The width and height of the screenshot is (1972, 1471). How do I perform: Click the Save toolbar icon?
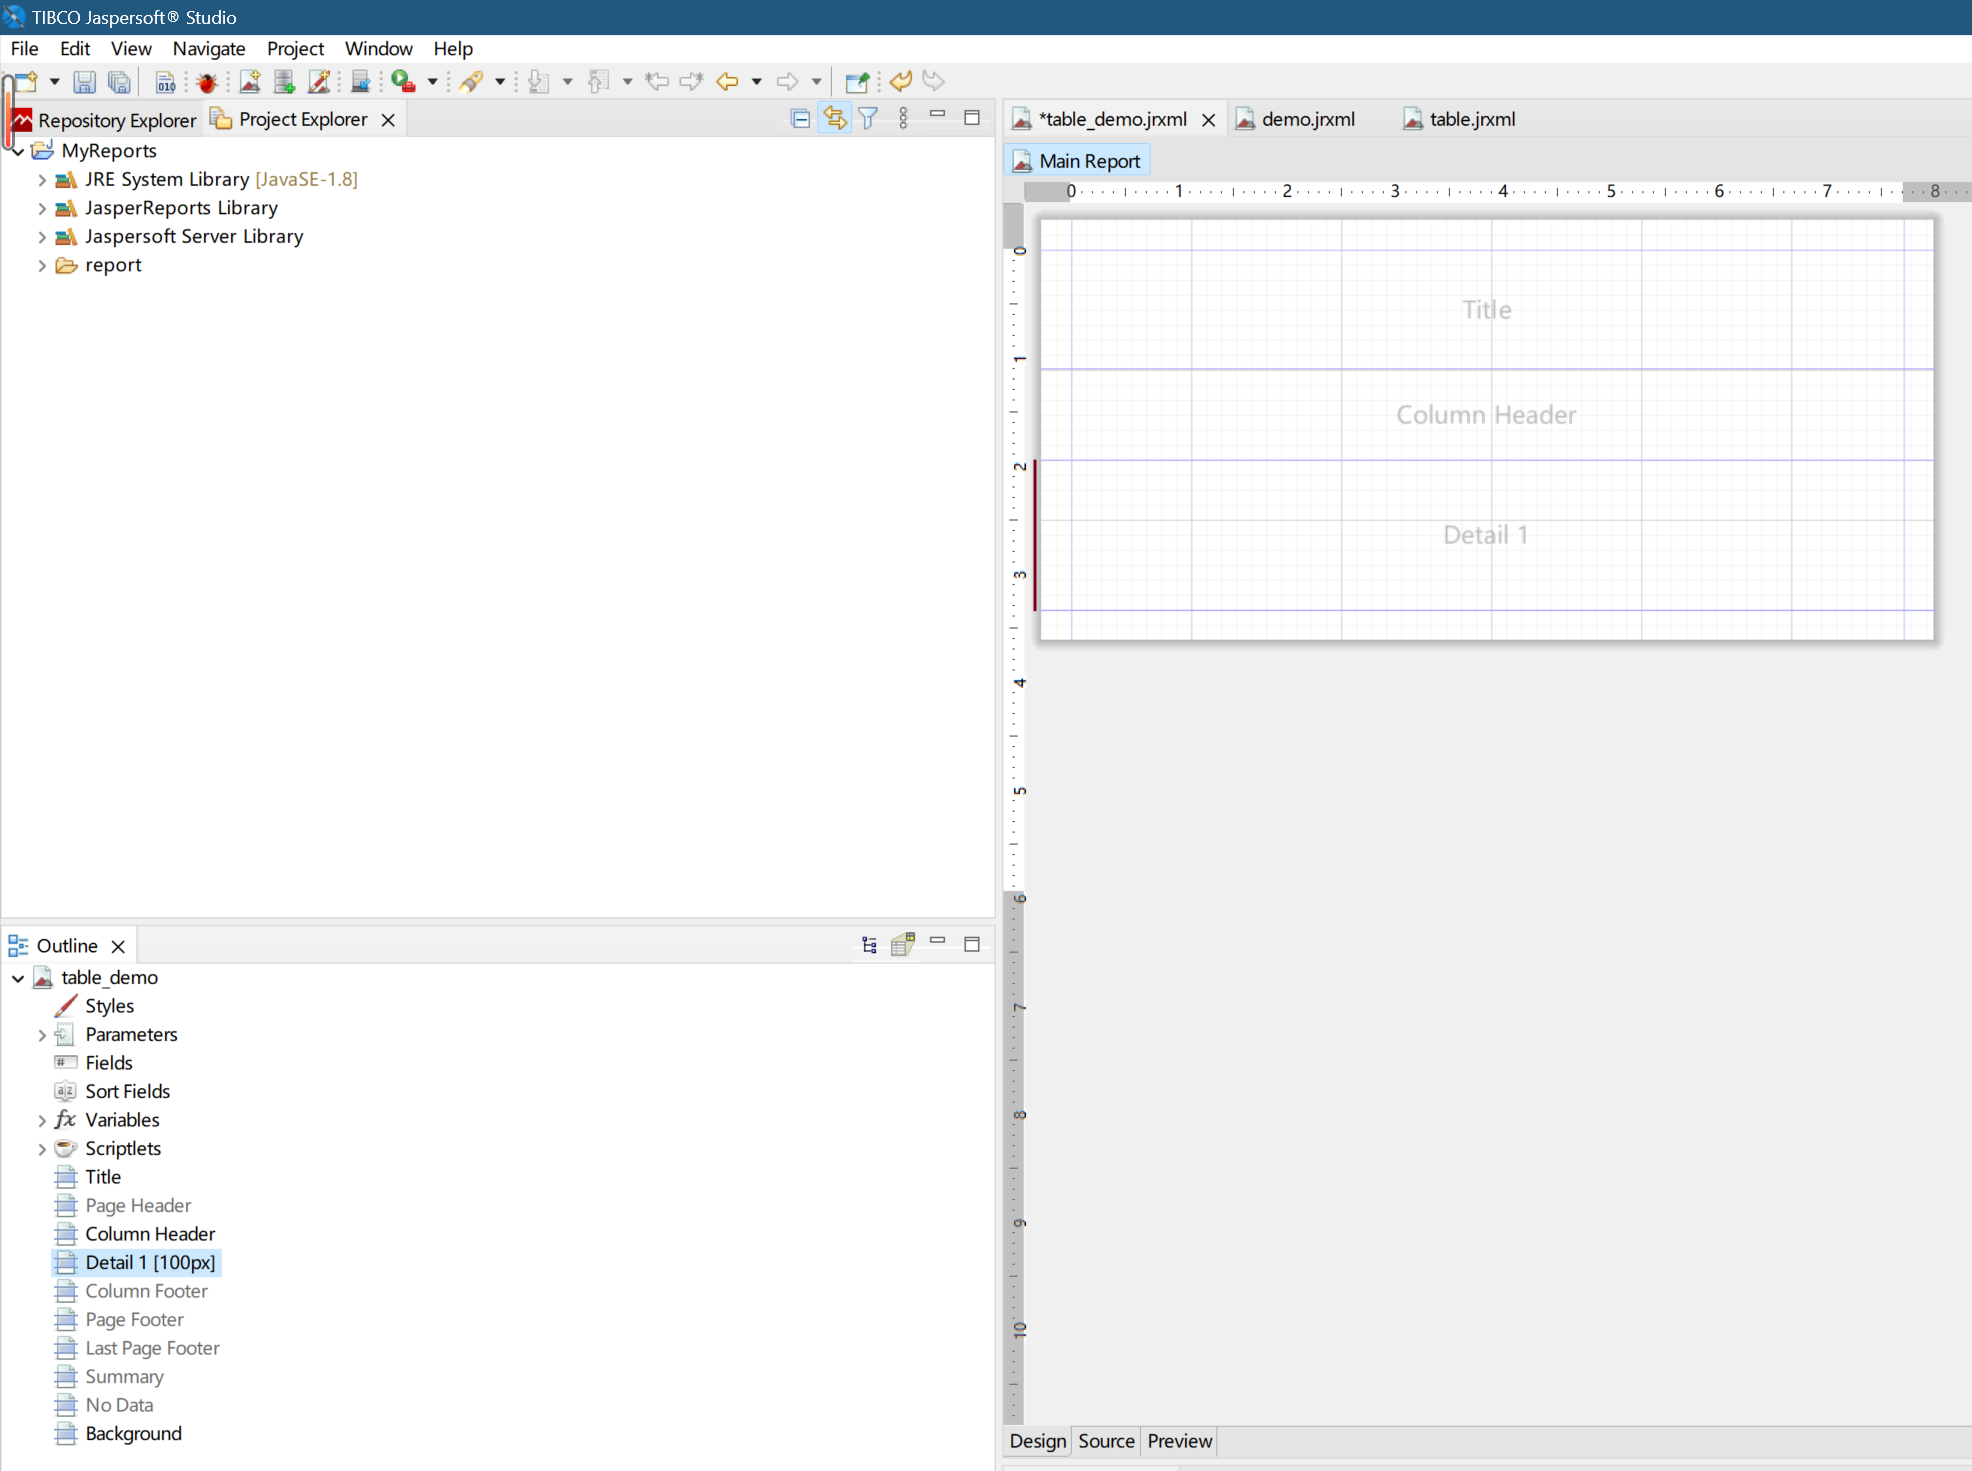pos(85,82)
